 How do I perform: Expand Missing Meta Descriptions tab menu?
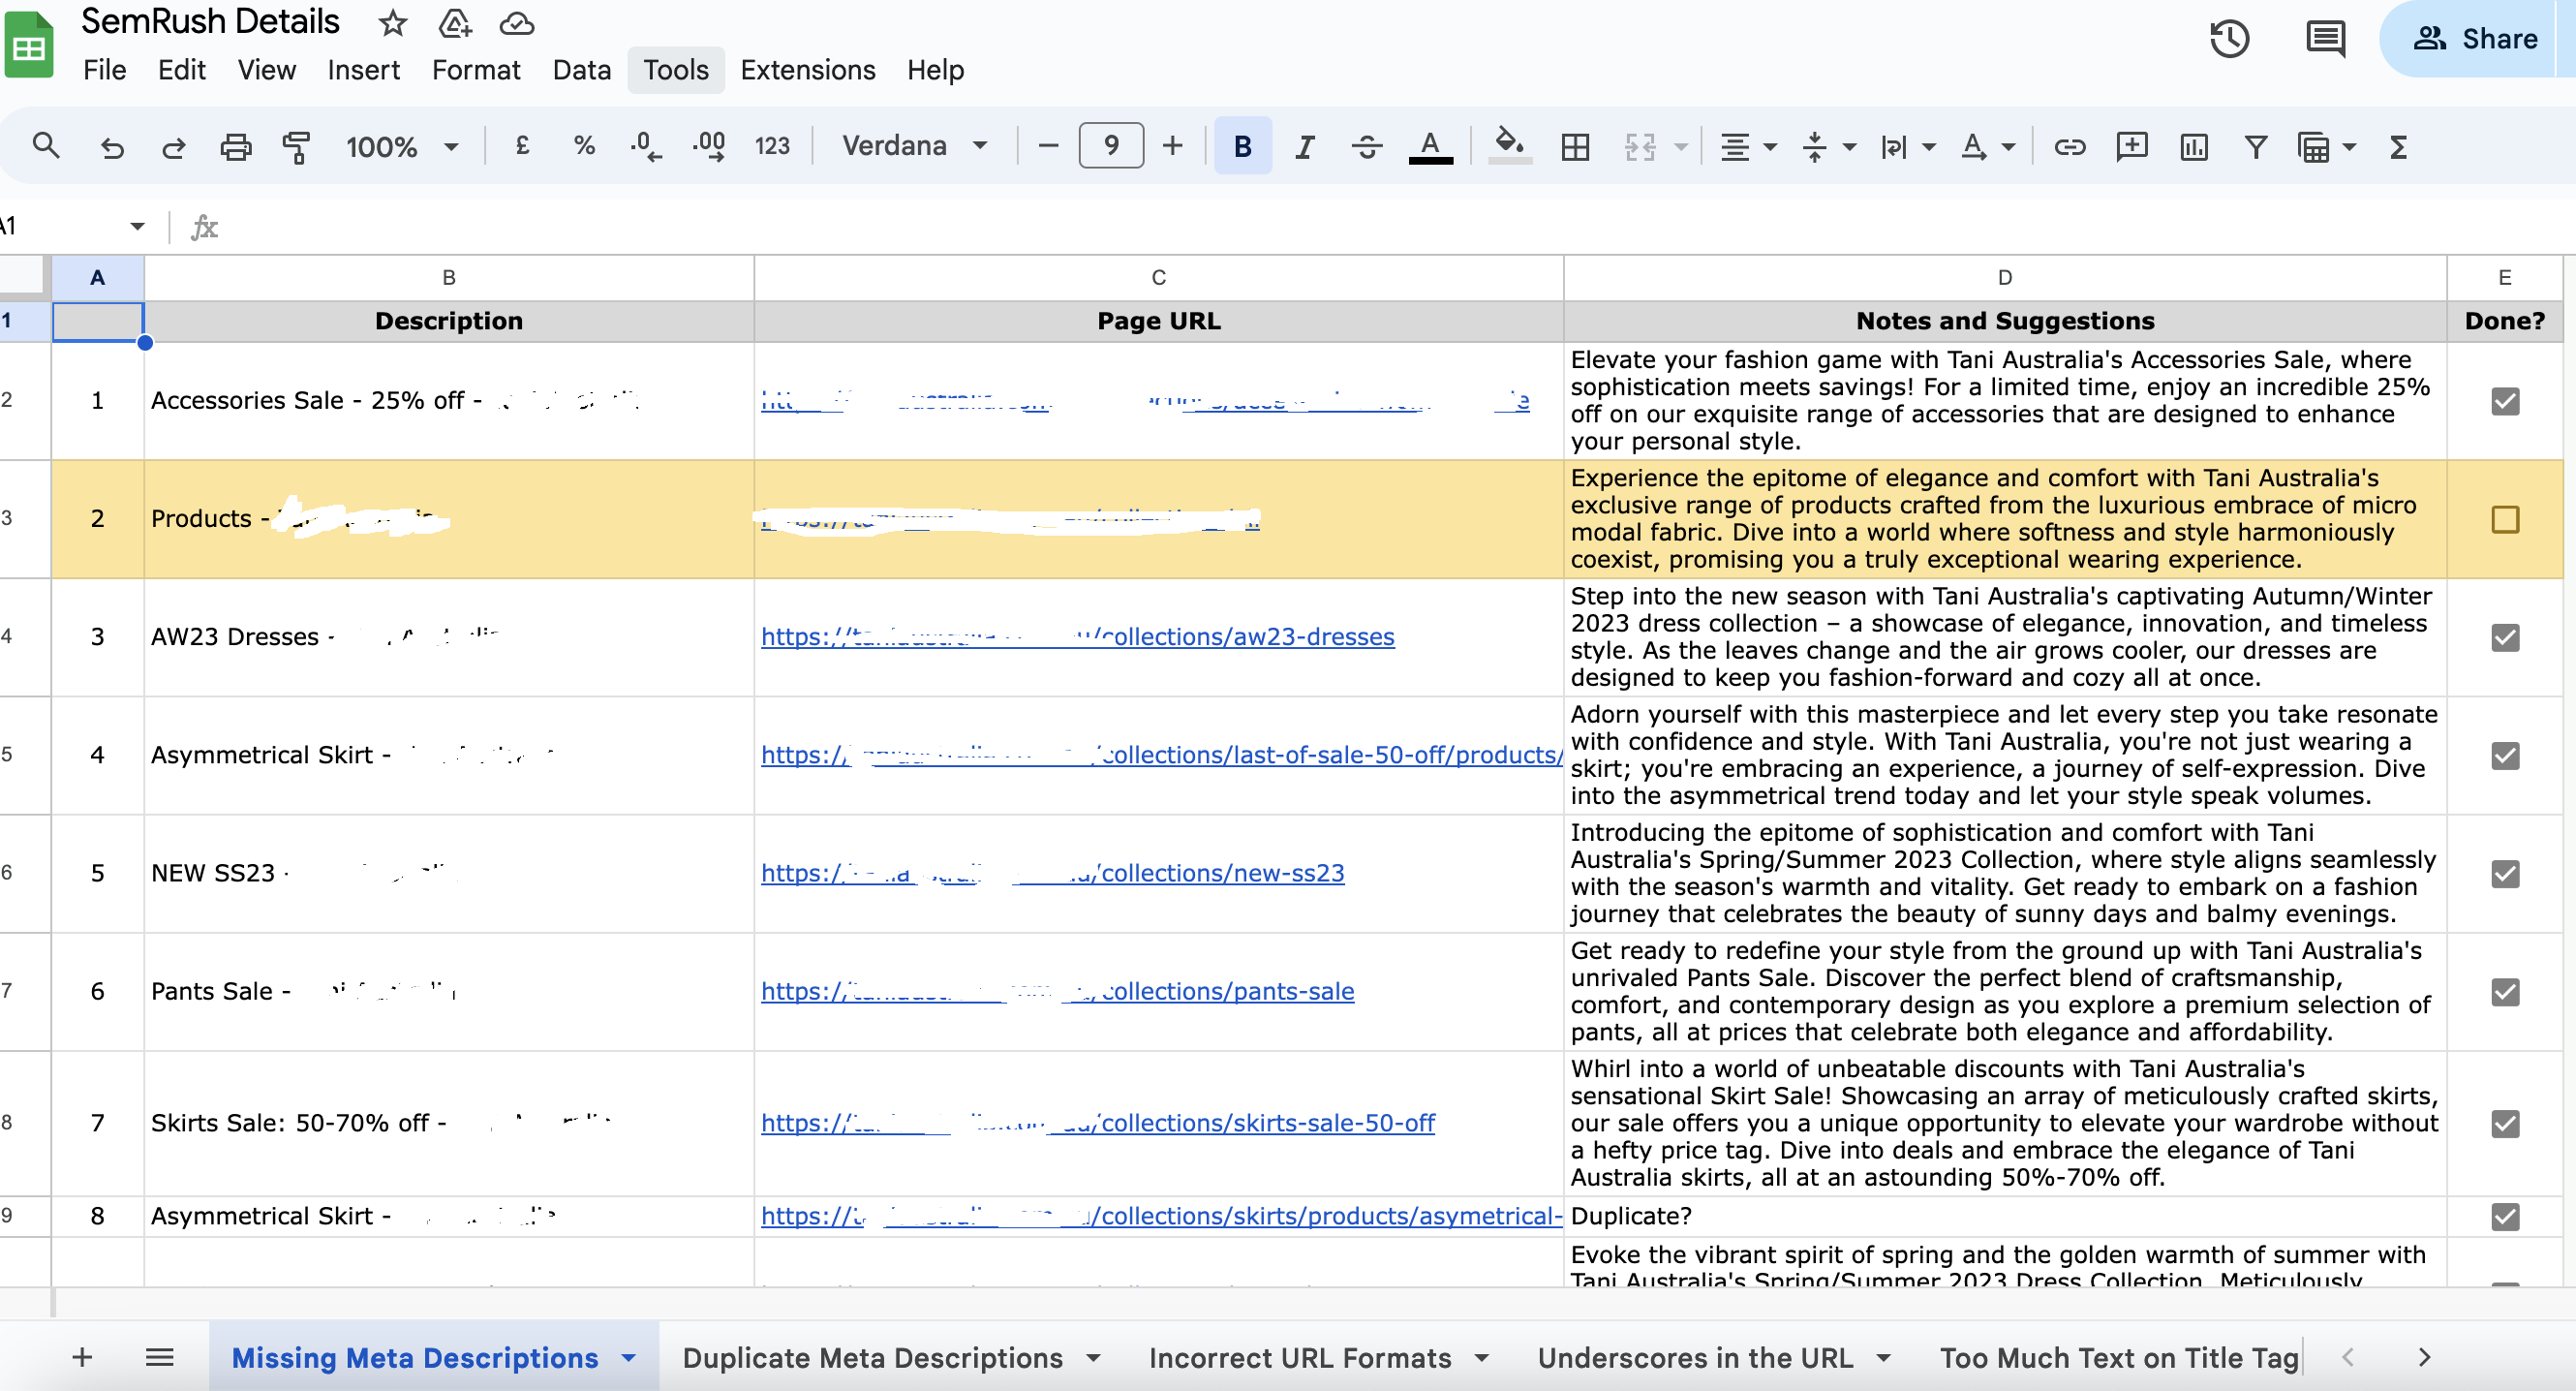pos(629,1357)
